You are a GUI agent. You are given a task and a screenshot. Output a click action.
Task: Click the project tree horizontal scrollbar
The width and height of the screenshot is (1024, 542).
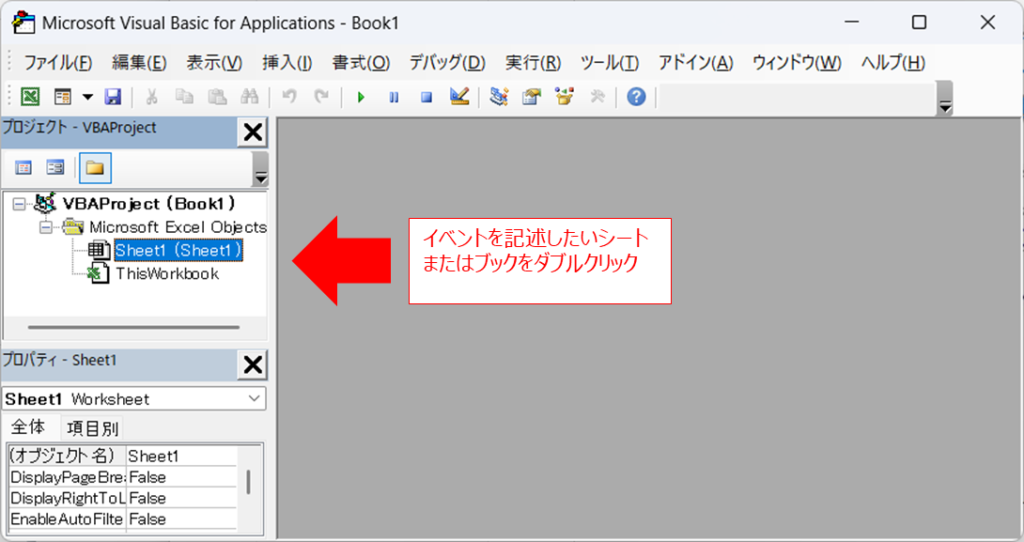tap(134, 327)
